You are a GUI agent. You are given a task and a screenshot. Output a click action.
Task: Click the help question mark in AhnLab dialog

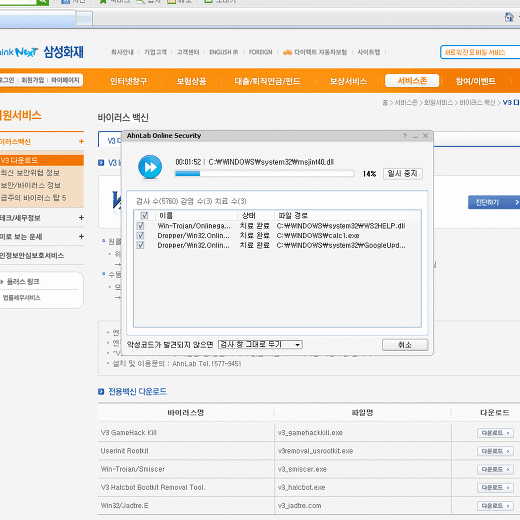tap(405, 136)
